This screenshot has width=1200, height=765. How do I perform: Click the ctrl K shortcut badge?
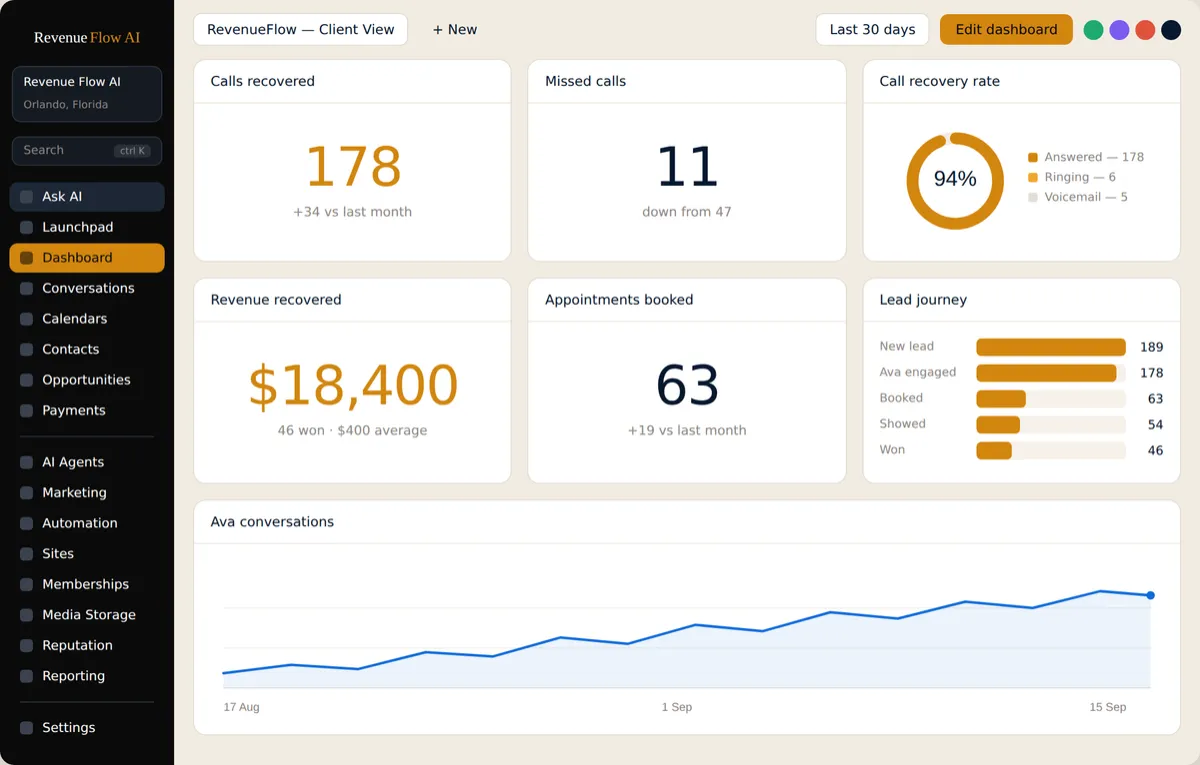pyautogui.click(x=132, y=151)
